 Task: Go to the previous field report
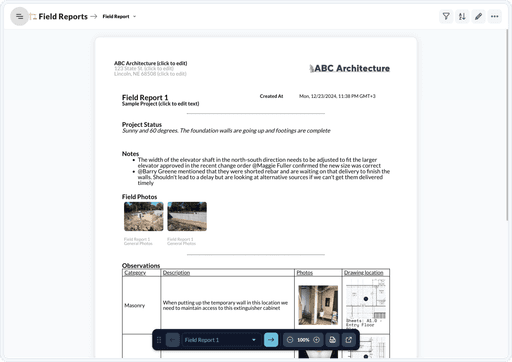pyautogui.click(x=173, y=340)
